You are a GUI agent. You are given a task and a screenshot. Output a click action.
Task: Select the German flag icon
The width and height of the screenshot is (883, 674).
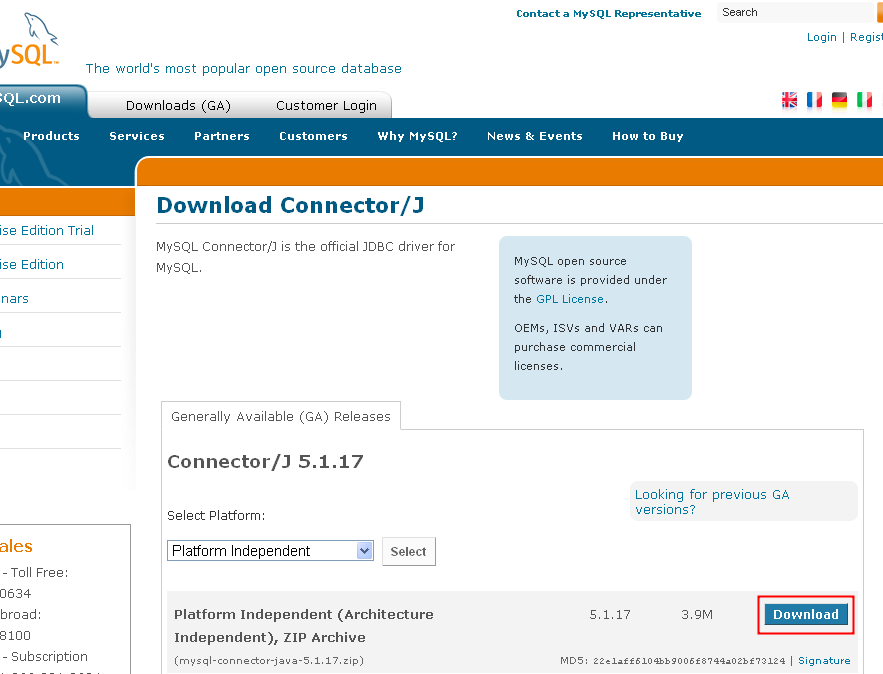pyautogui.click(x=839, y=100)
